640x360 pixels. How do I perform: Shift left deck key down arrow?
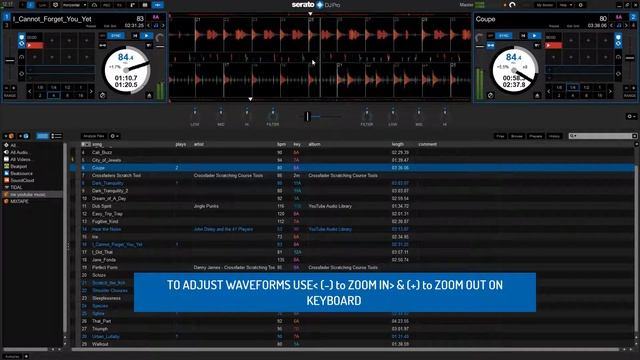[149, 26]
